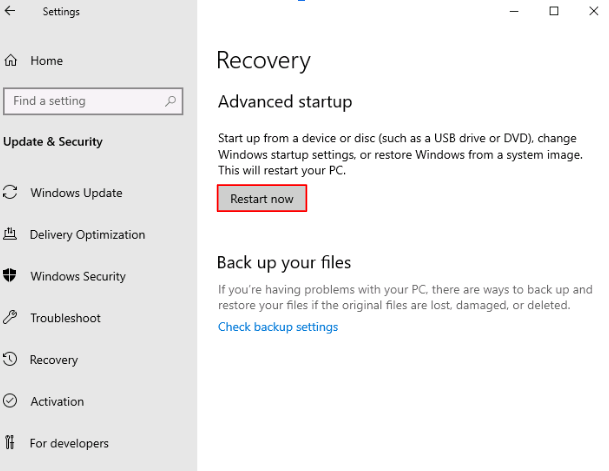Click the search magnifier icon
The width and height of the screenshot is (609, 471).
click(x=171, y=101)
